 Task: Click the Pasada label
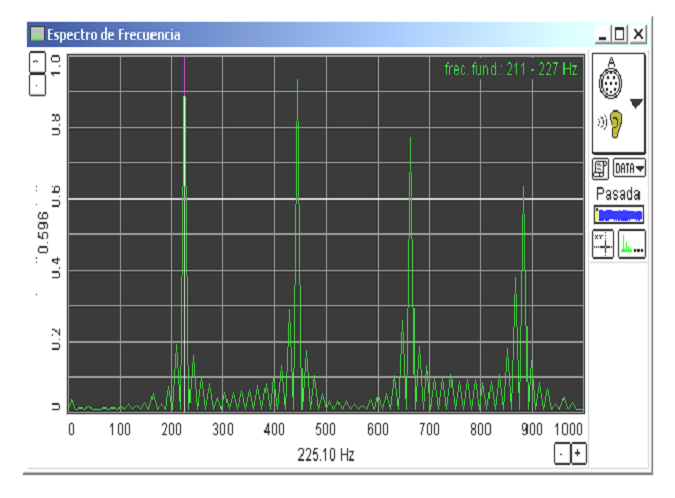[618, 194]
